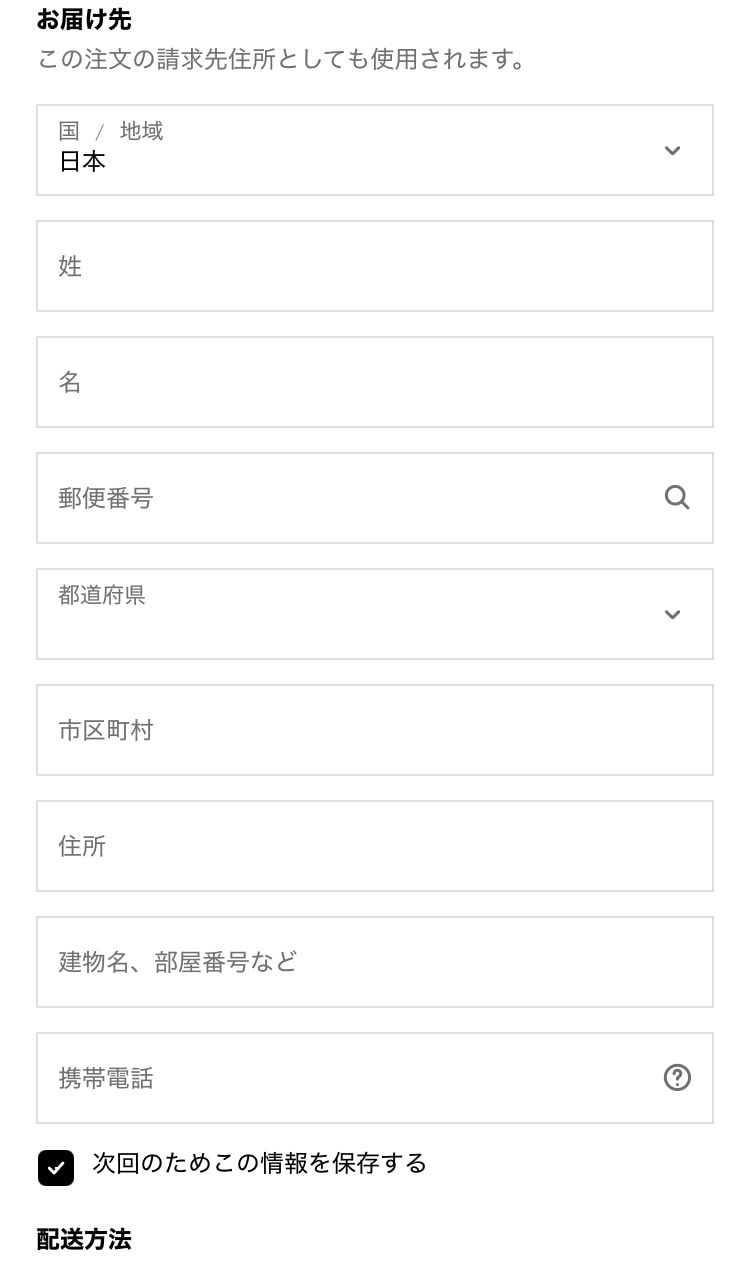Viewport: 750px width, 1276px height.
Task: Click the 国 / 地域 field label
Action: [x=110, y=131]
